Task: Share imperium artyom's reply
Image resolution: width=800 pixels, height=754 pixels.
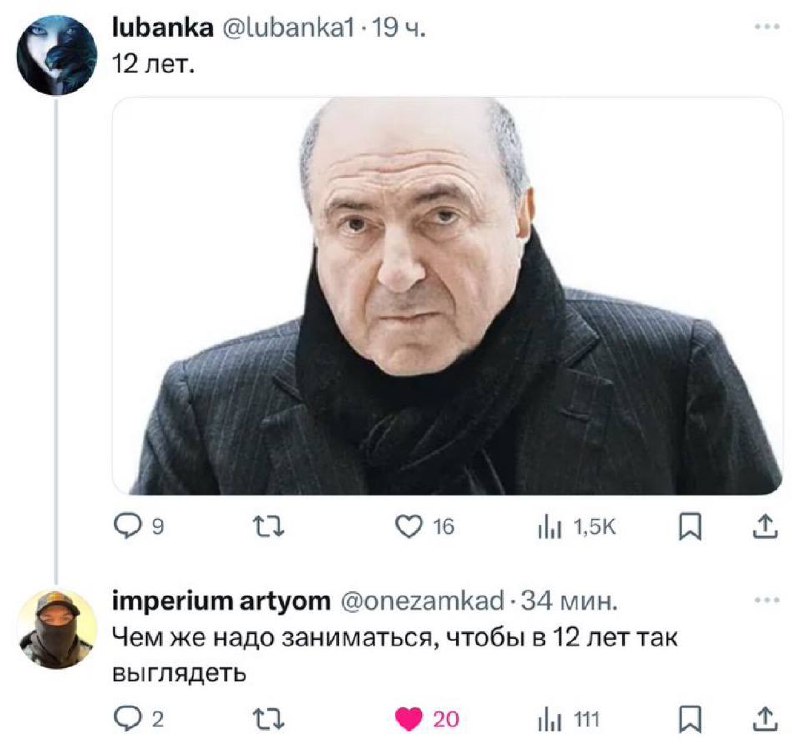Action: coord(763,718)
